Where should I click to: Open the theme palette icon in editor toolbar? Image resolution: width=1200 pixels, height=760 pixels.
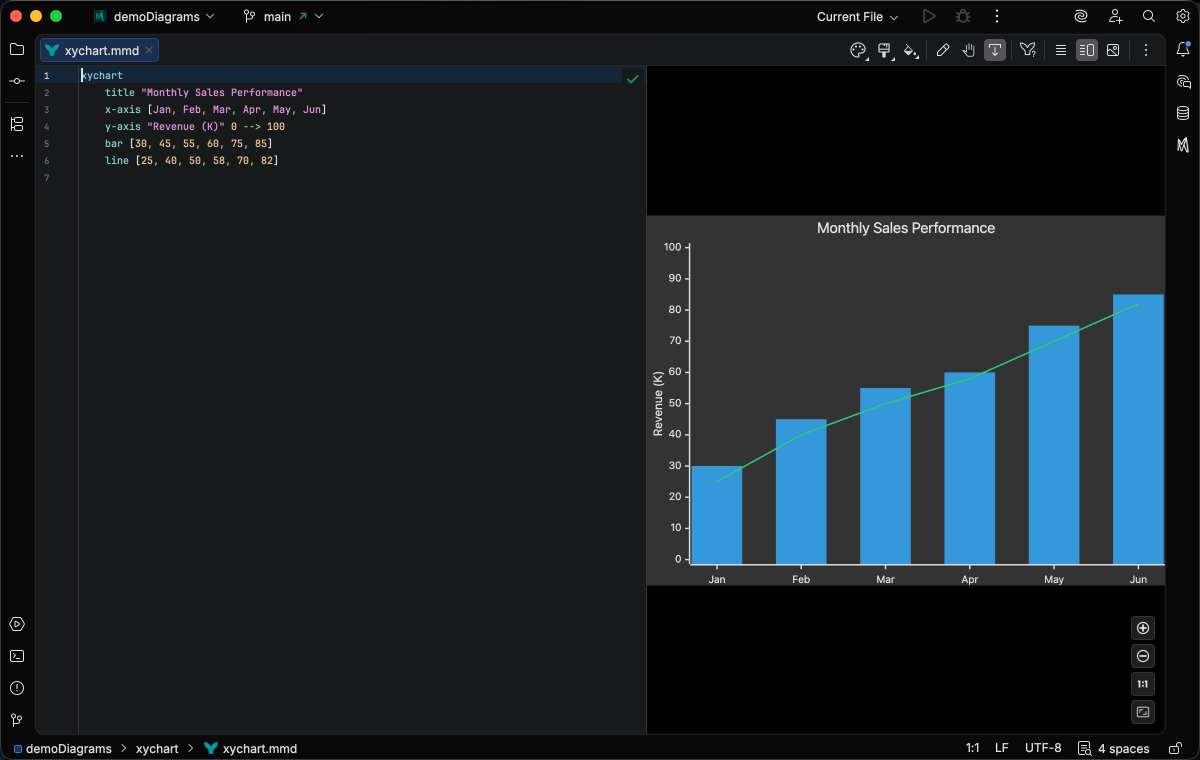pos(858,50)
